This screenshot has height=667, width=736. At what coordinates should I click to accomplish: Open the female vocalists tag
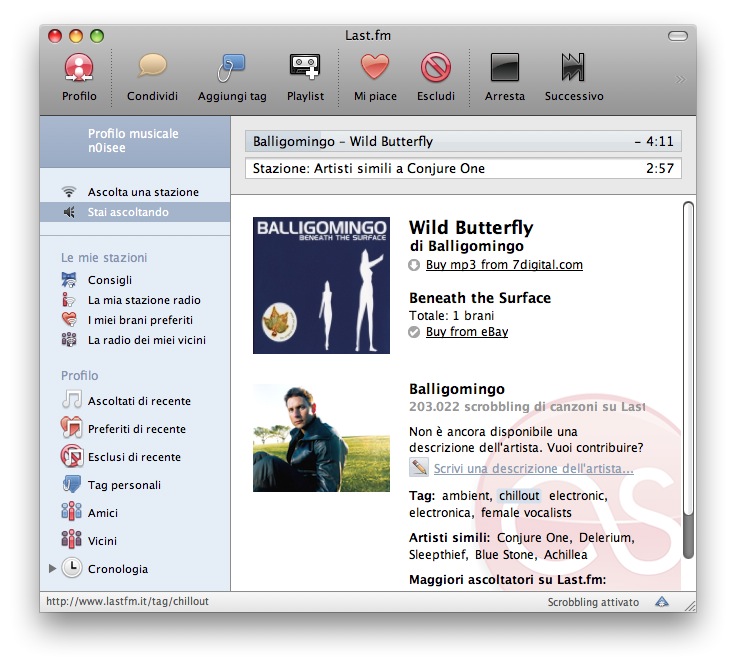[x=526, y=513]
